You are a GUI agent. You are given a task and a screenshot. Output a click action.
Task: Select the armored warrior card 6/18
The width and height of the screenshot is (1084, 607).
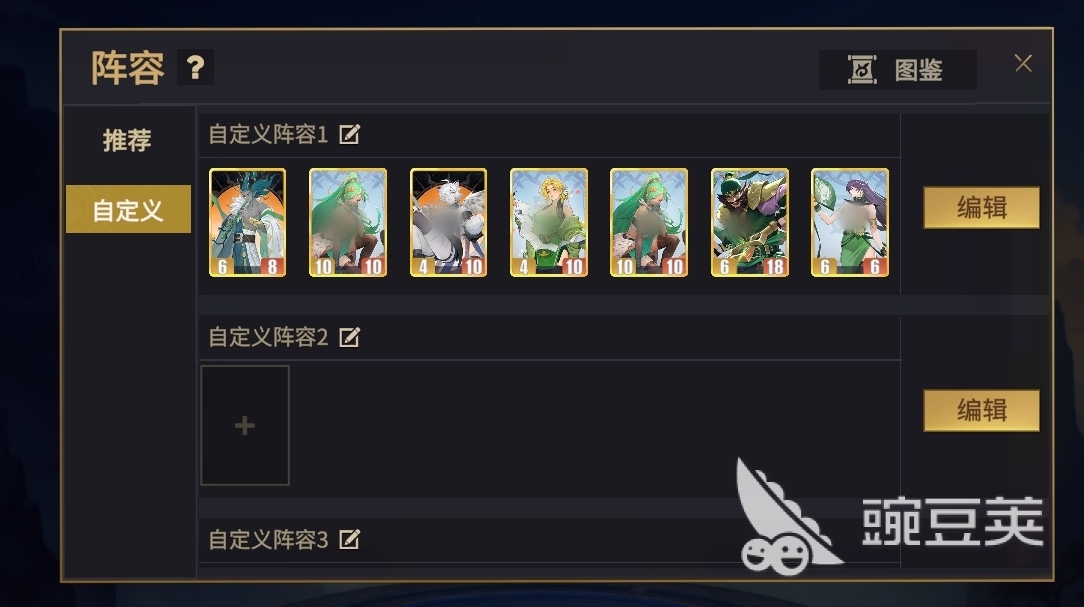[x=749, y=223]
